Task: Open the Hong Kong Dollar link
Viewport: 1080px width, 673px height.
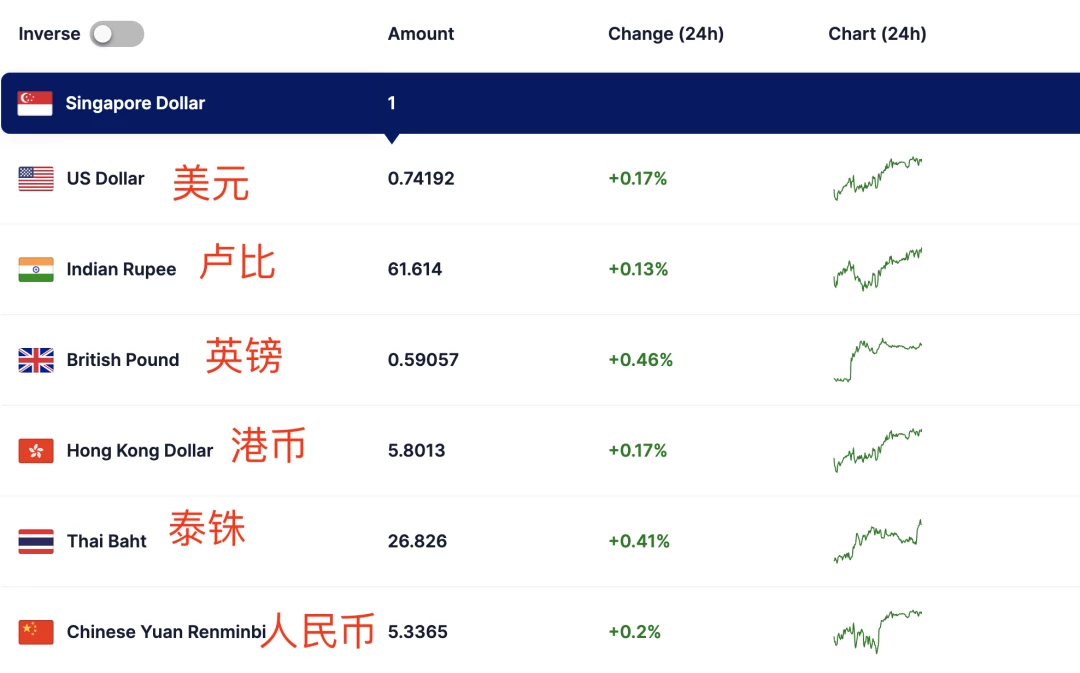Action: (x=139, y=451)
